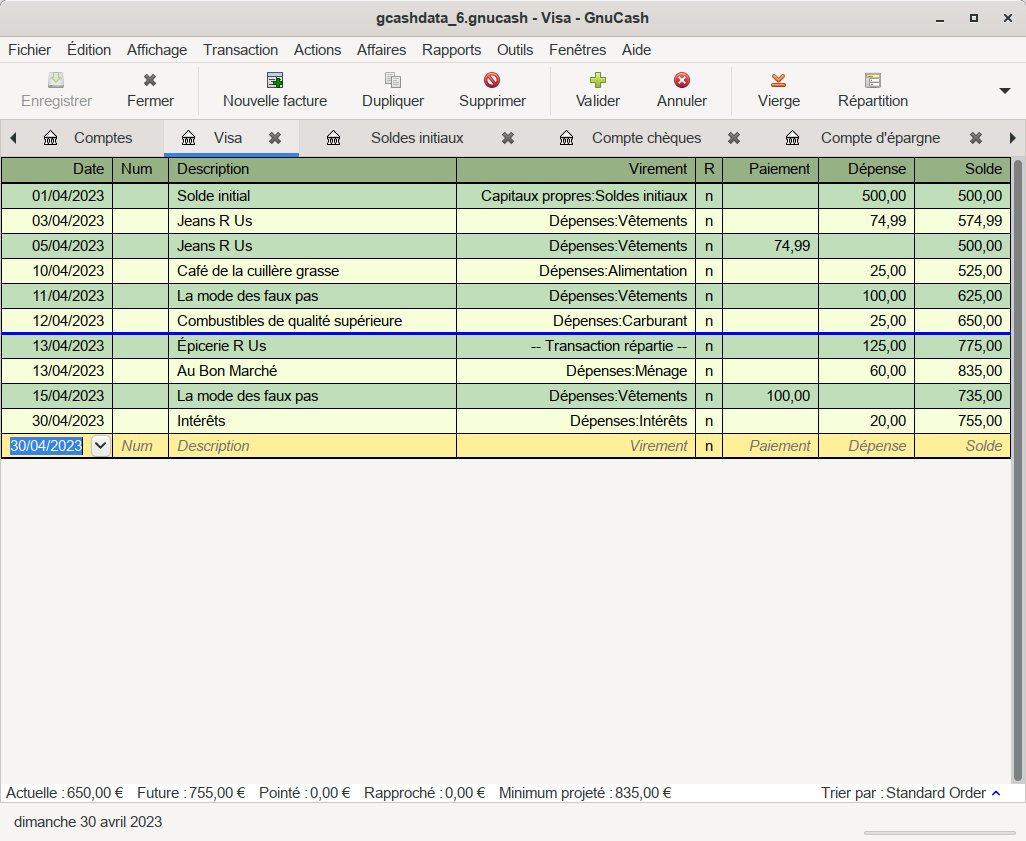Open the date picker dropdown in new row
Screen dimensions: 1026x841
101,446
